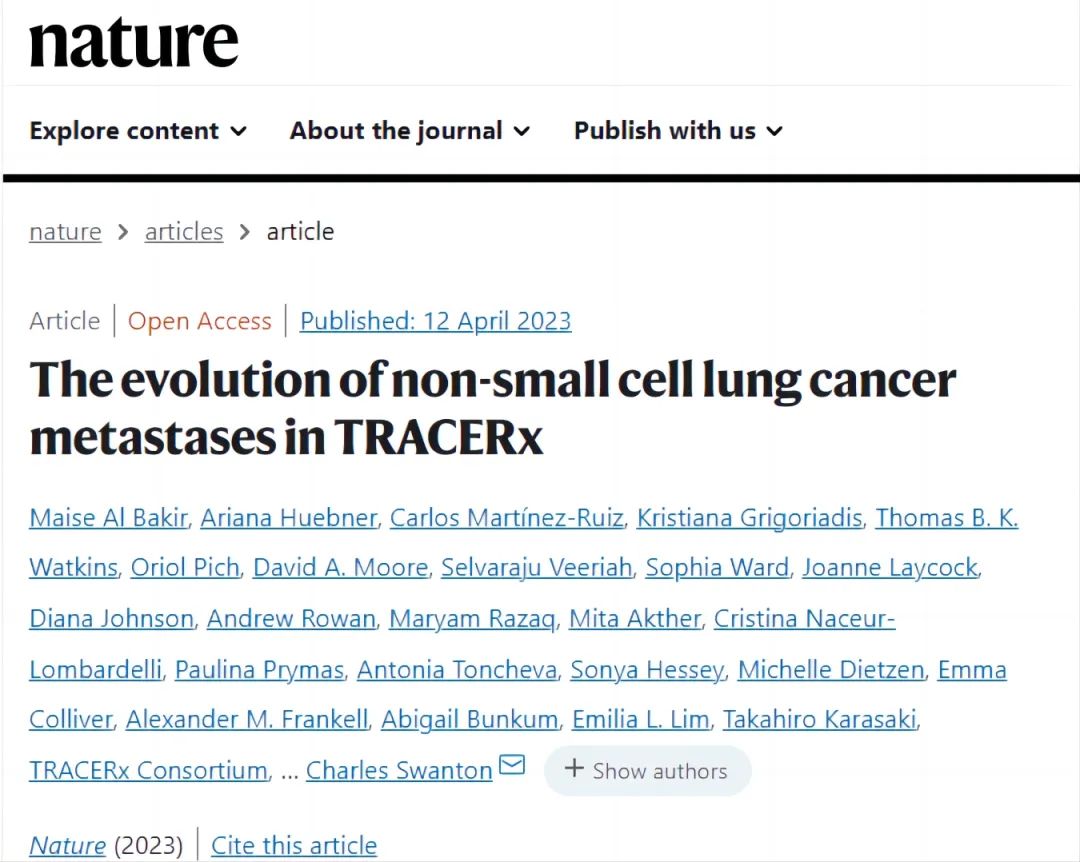This screenshot has height=862, width=1080.
Task: Click author Sophia Ward
Action: point(717,568)
